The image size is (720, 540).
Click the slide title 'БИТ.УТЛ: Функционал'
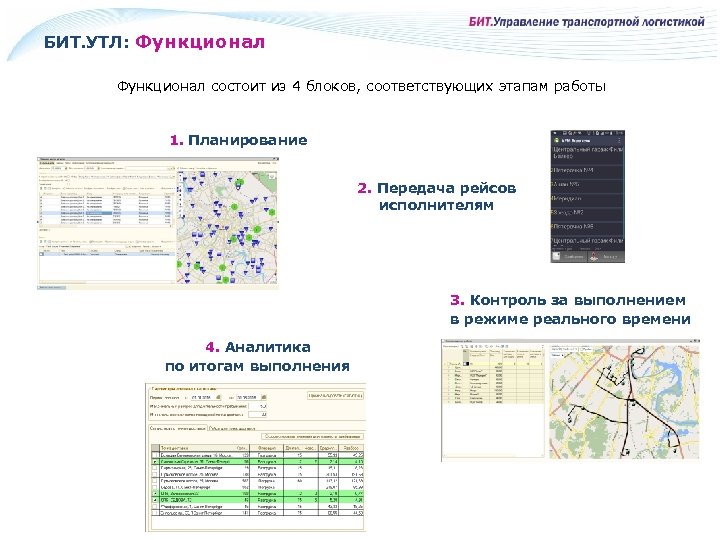[154, 42]
